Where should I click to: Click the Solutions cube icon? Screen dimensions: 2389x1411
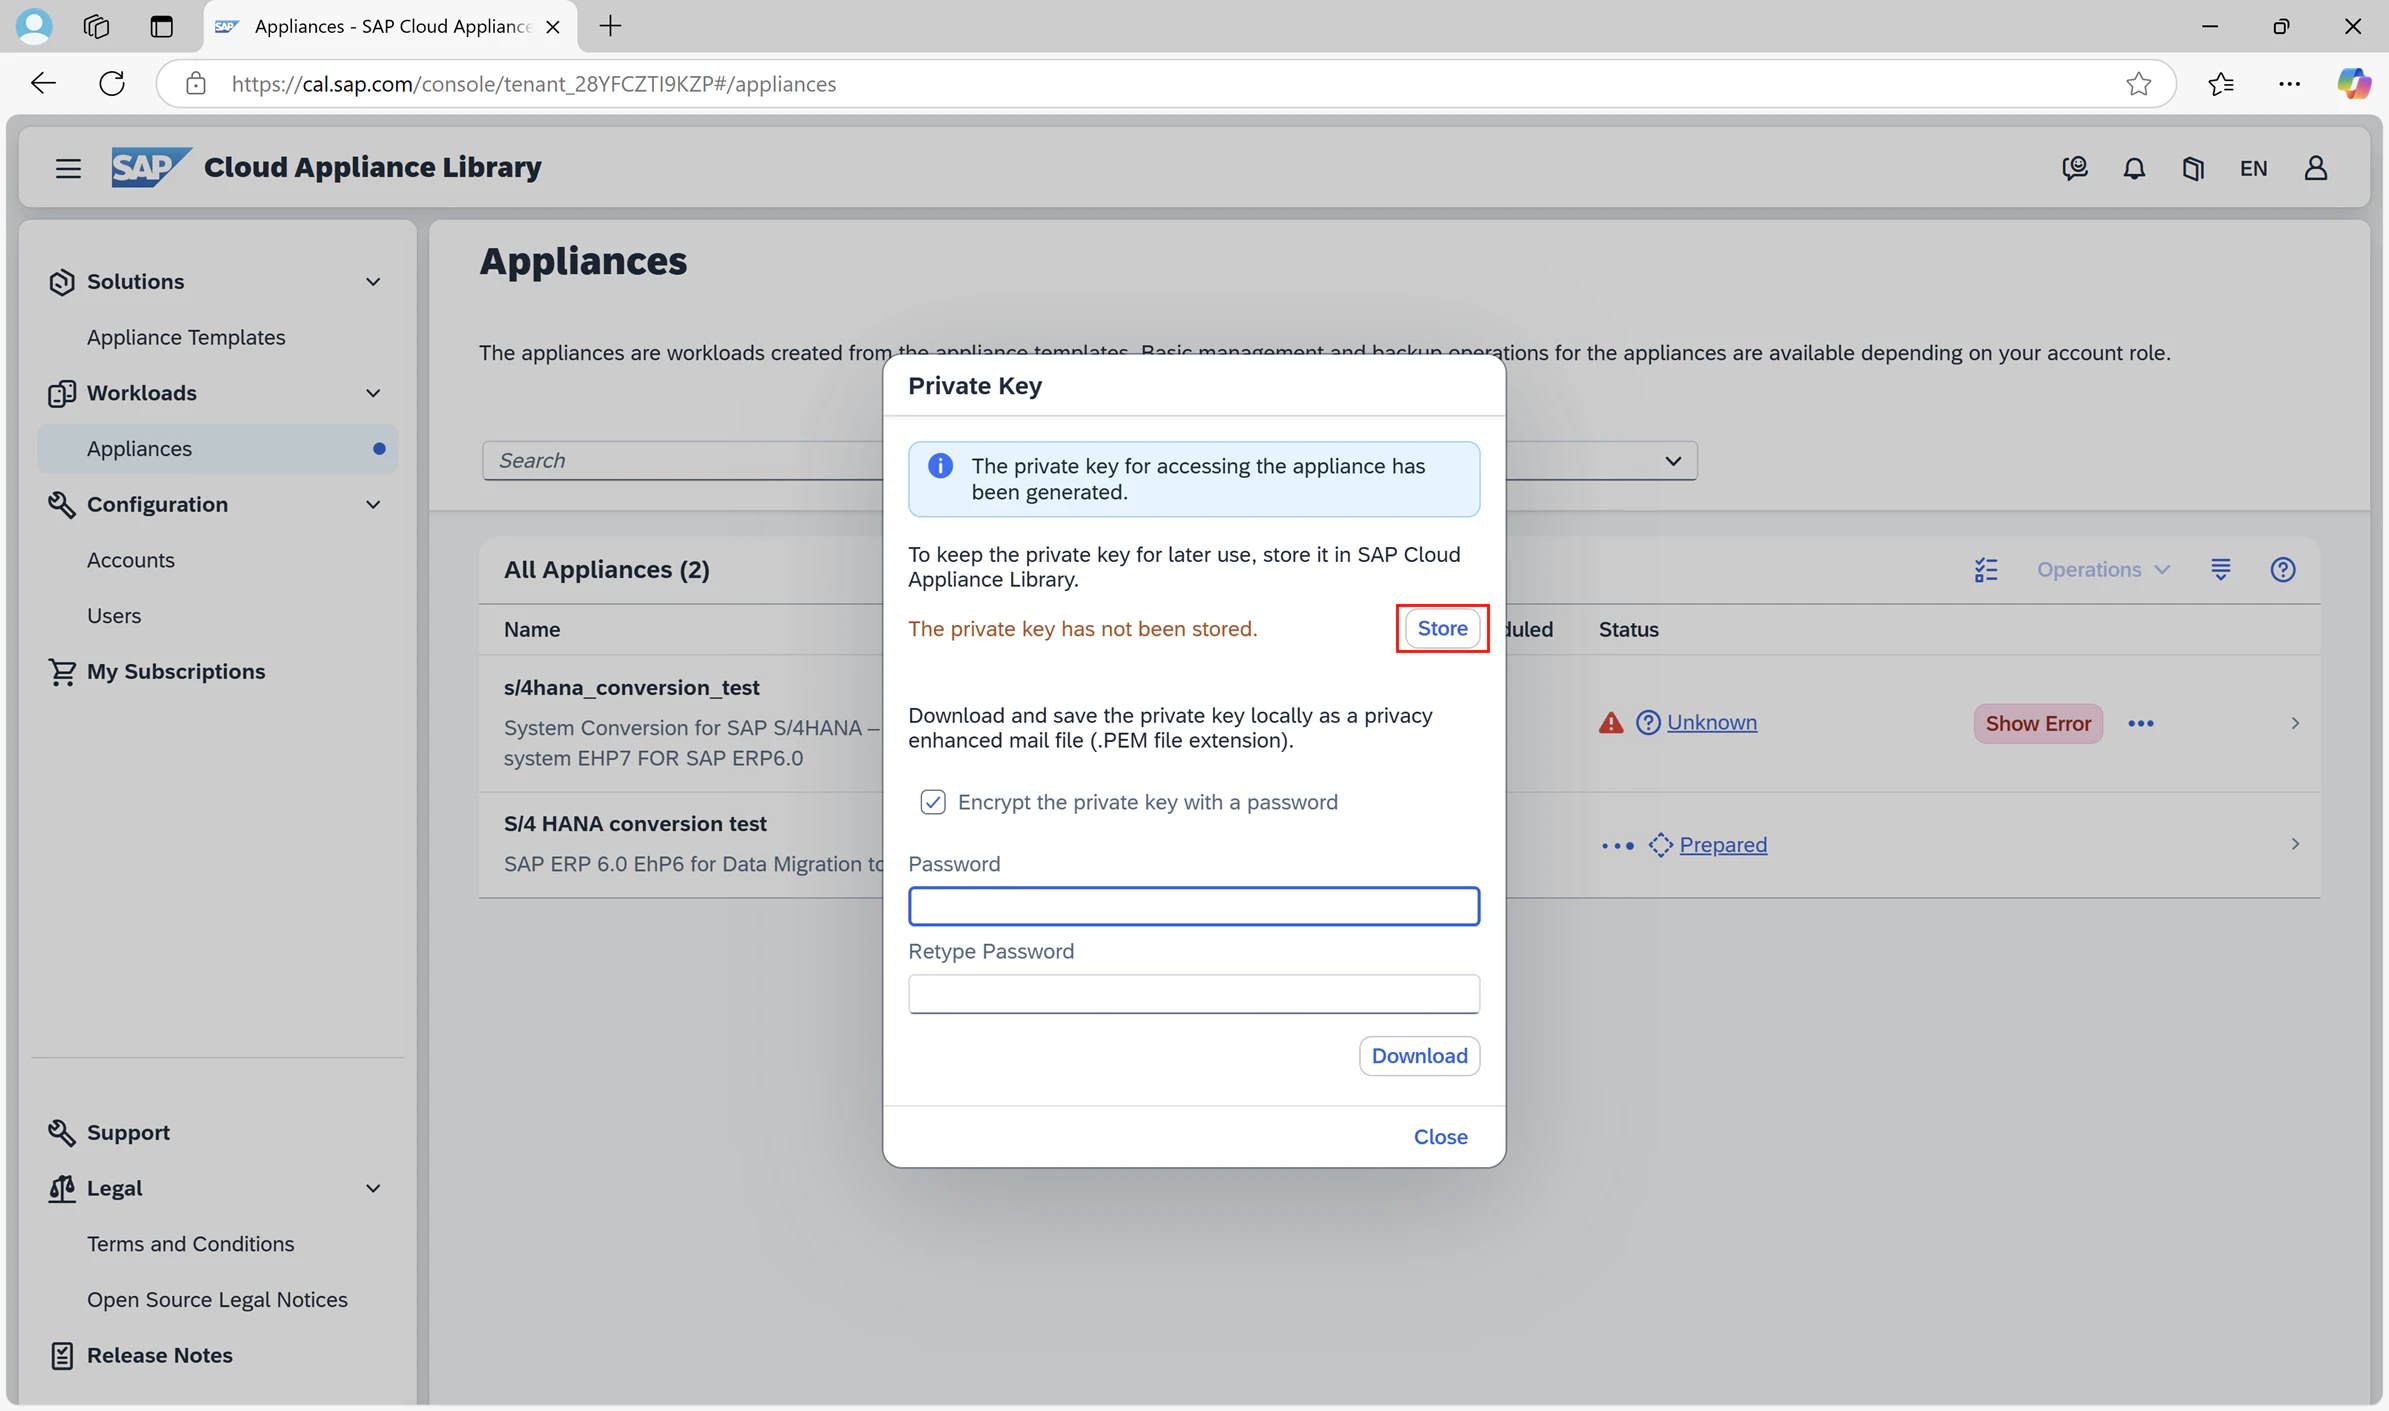coord(62,282)
